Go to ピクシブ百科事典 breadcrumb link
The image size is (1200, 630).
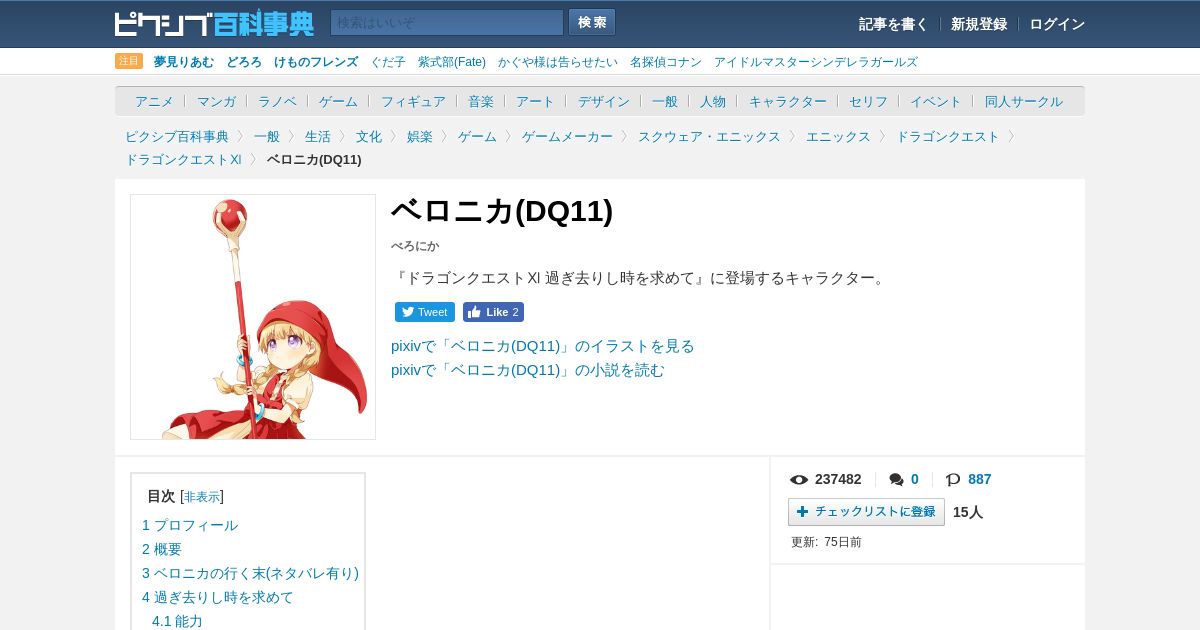coord(177,136)
